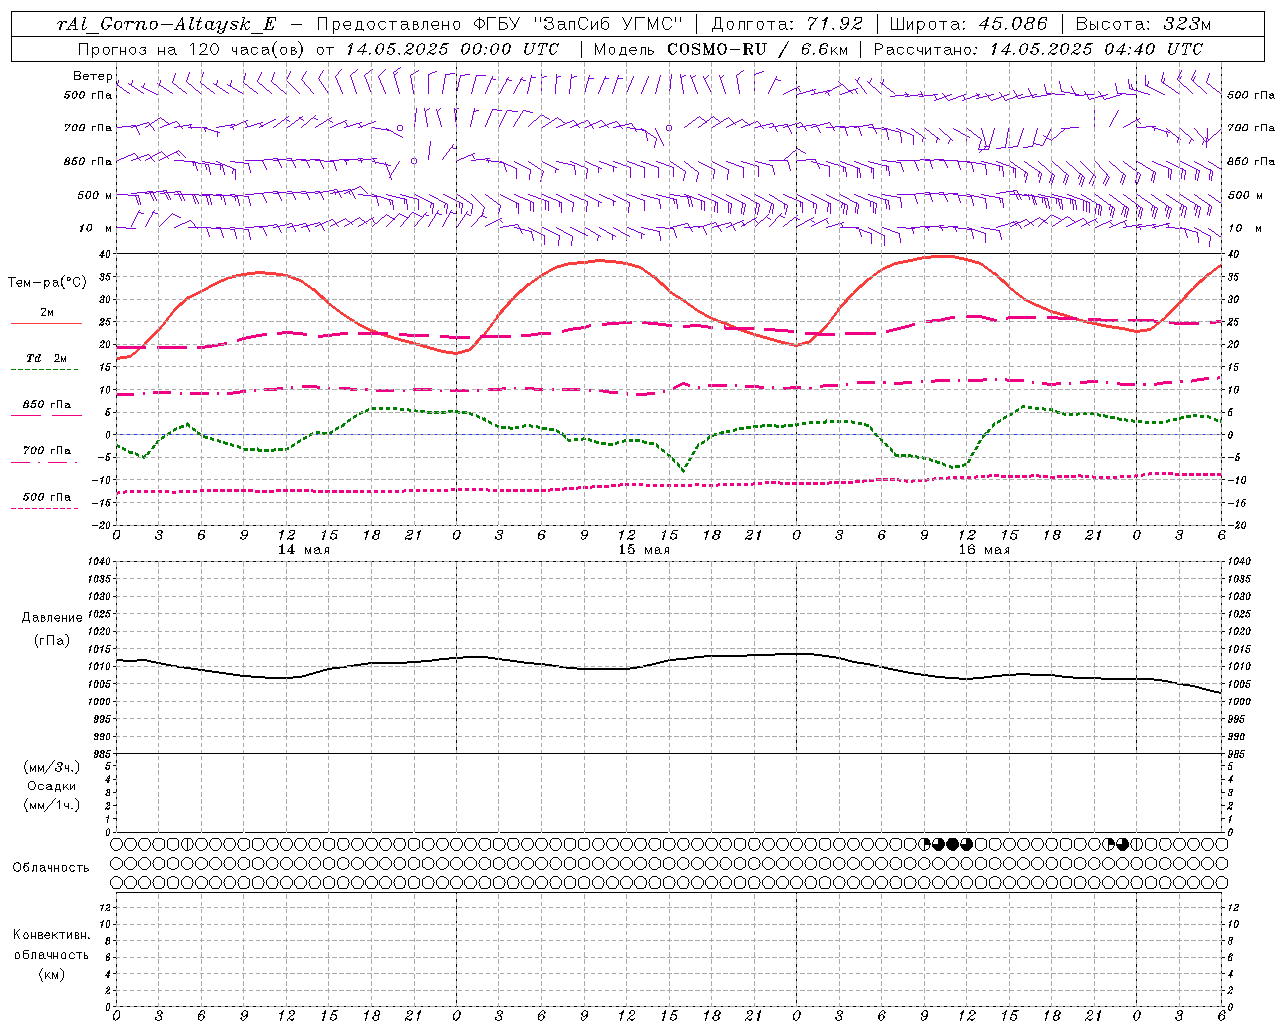The image size is (1280, 1024).
Task: Click -20 on the left temperature axis
Action: tap(103, 525)
